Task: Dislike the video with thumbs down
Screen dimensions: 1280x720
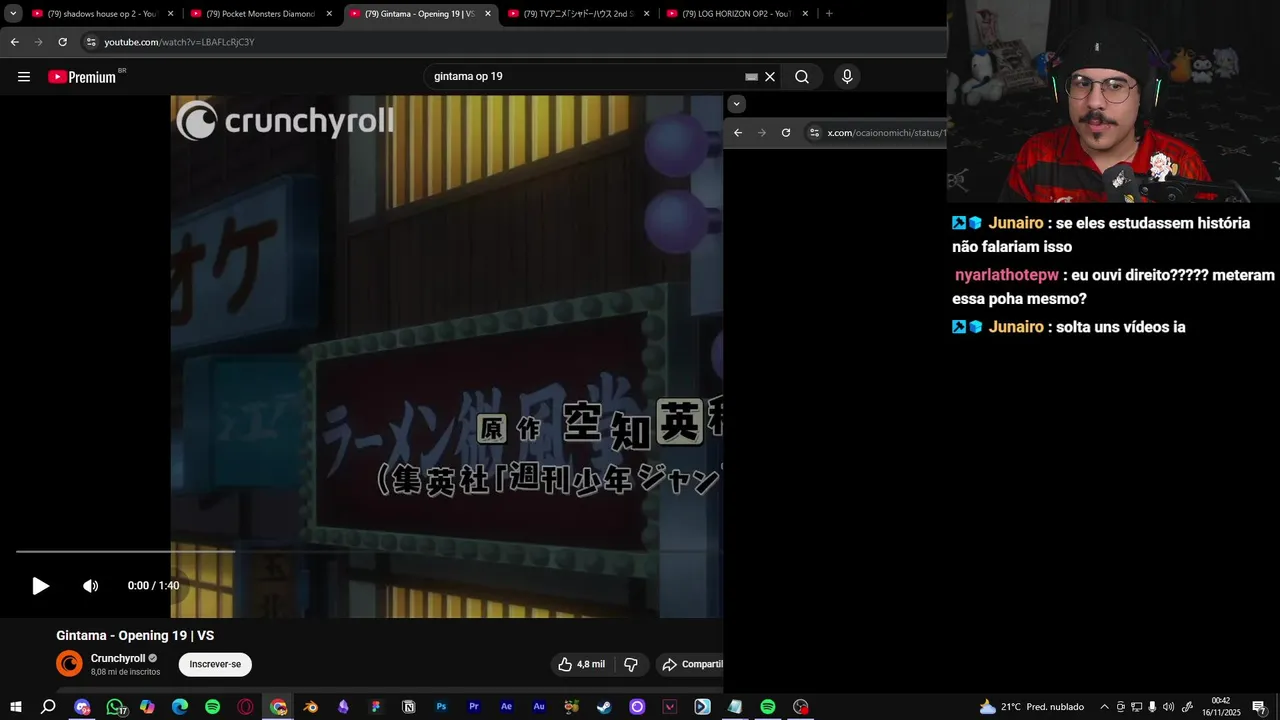Action: (631, 664)
